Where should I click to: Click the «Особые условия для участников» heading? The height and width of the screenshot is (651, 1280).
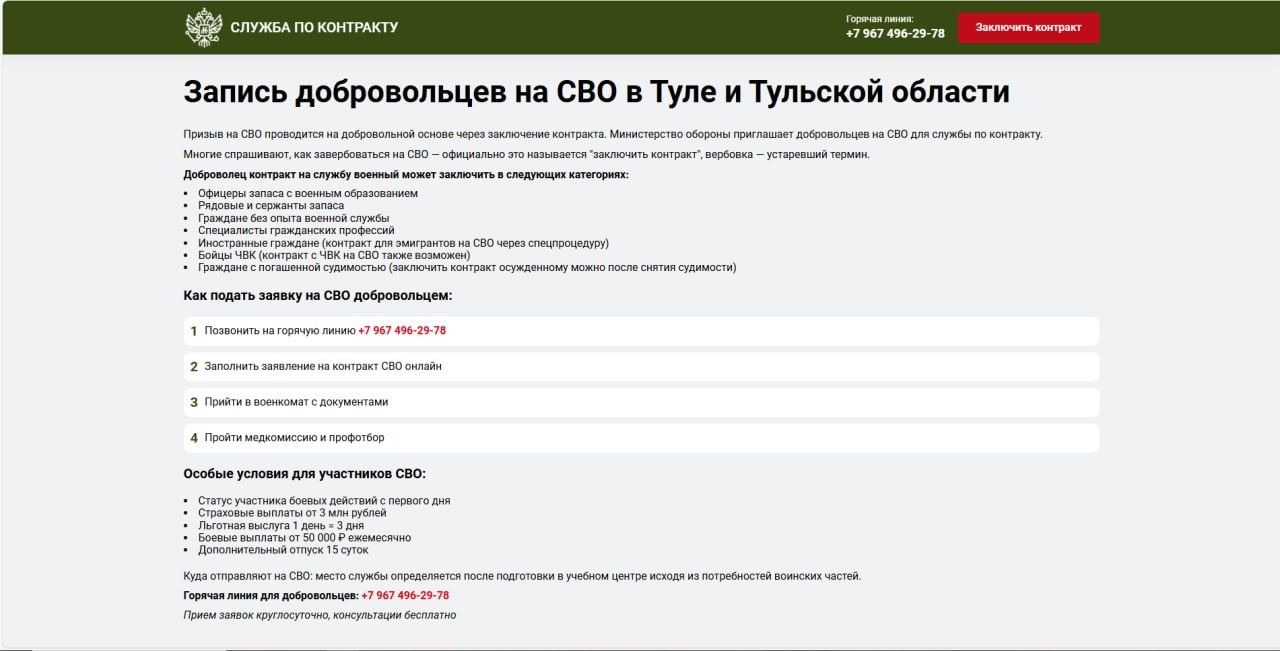(x=311, y=474)
